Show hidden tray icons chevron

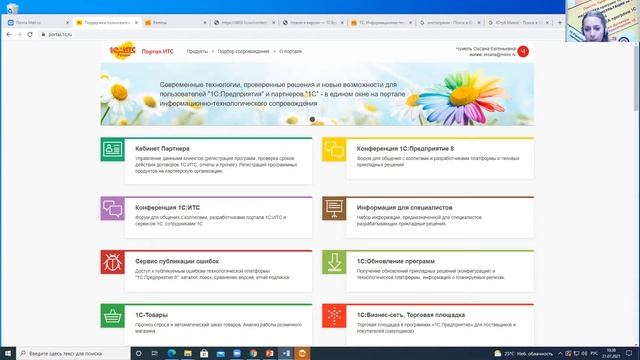(x=560, y=353)
